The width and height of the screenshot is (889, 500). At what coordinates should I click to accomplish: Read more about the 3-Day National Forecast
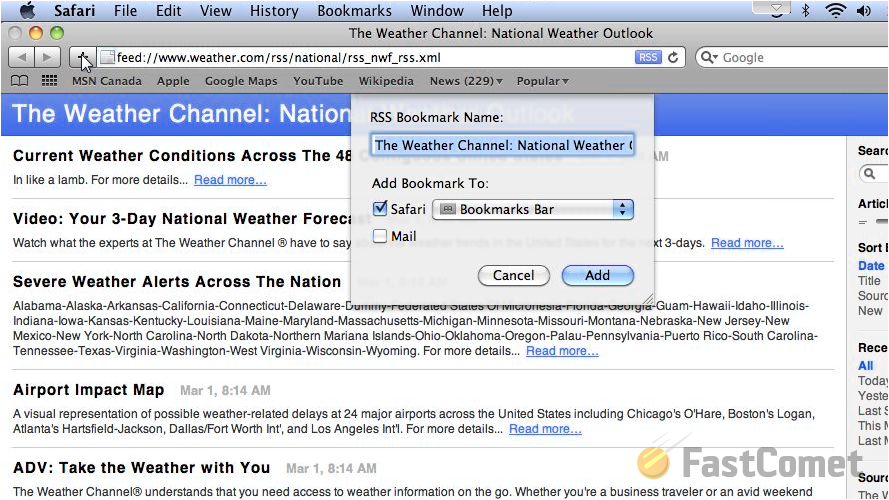pos(747,243)
